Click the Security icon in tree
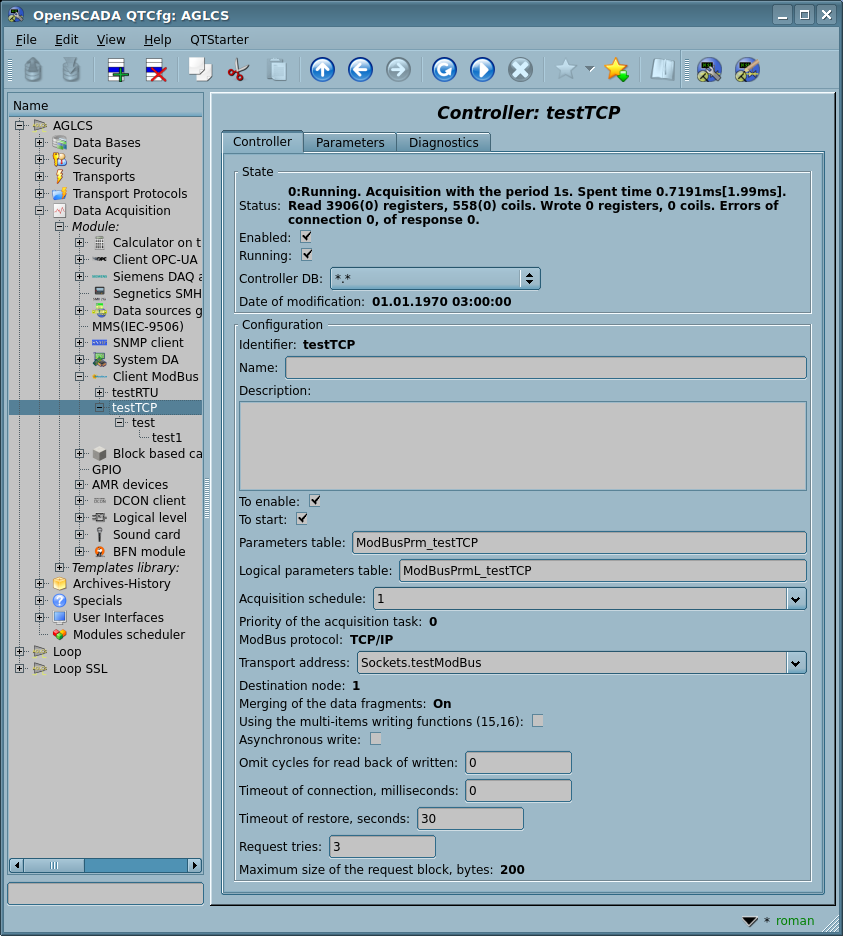This screenshot has height=936, width=843. (60, 159)
